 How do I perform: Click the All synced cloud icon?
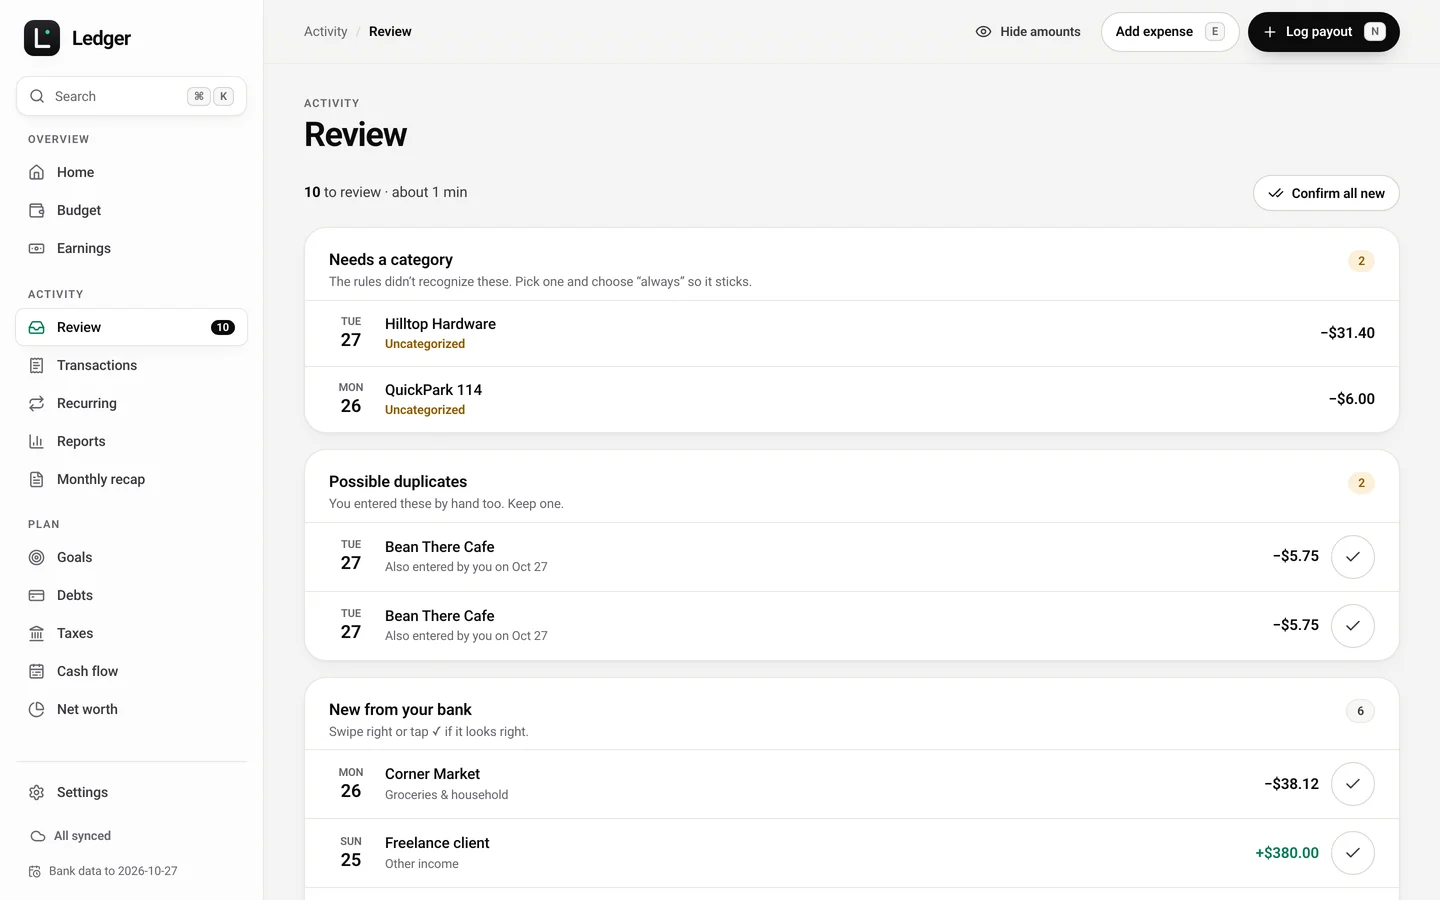pos(38,836)
